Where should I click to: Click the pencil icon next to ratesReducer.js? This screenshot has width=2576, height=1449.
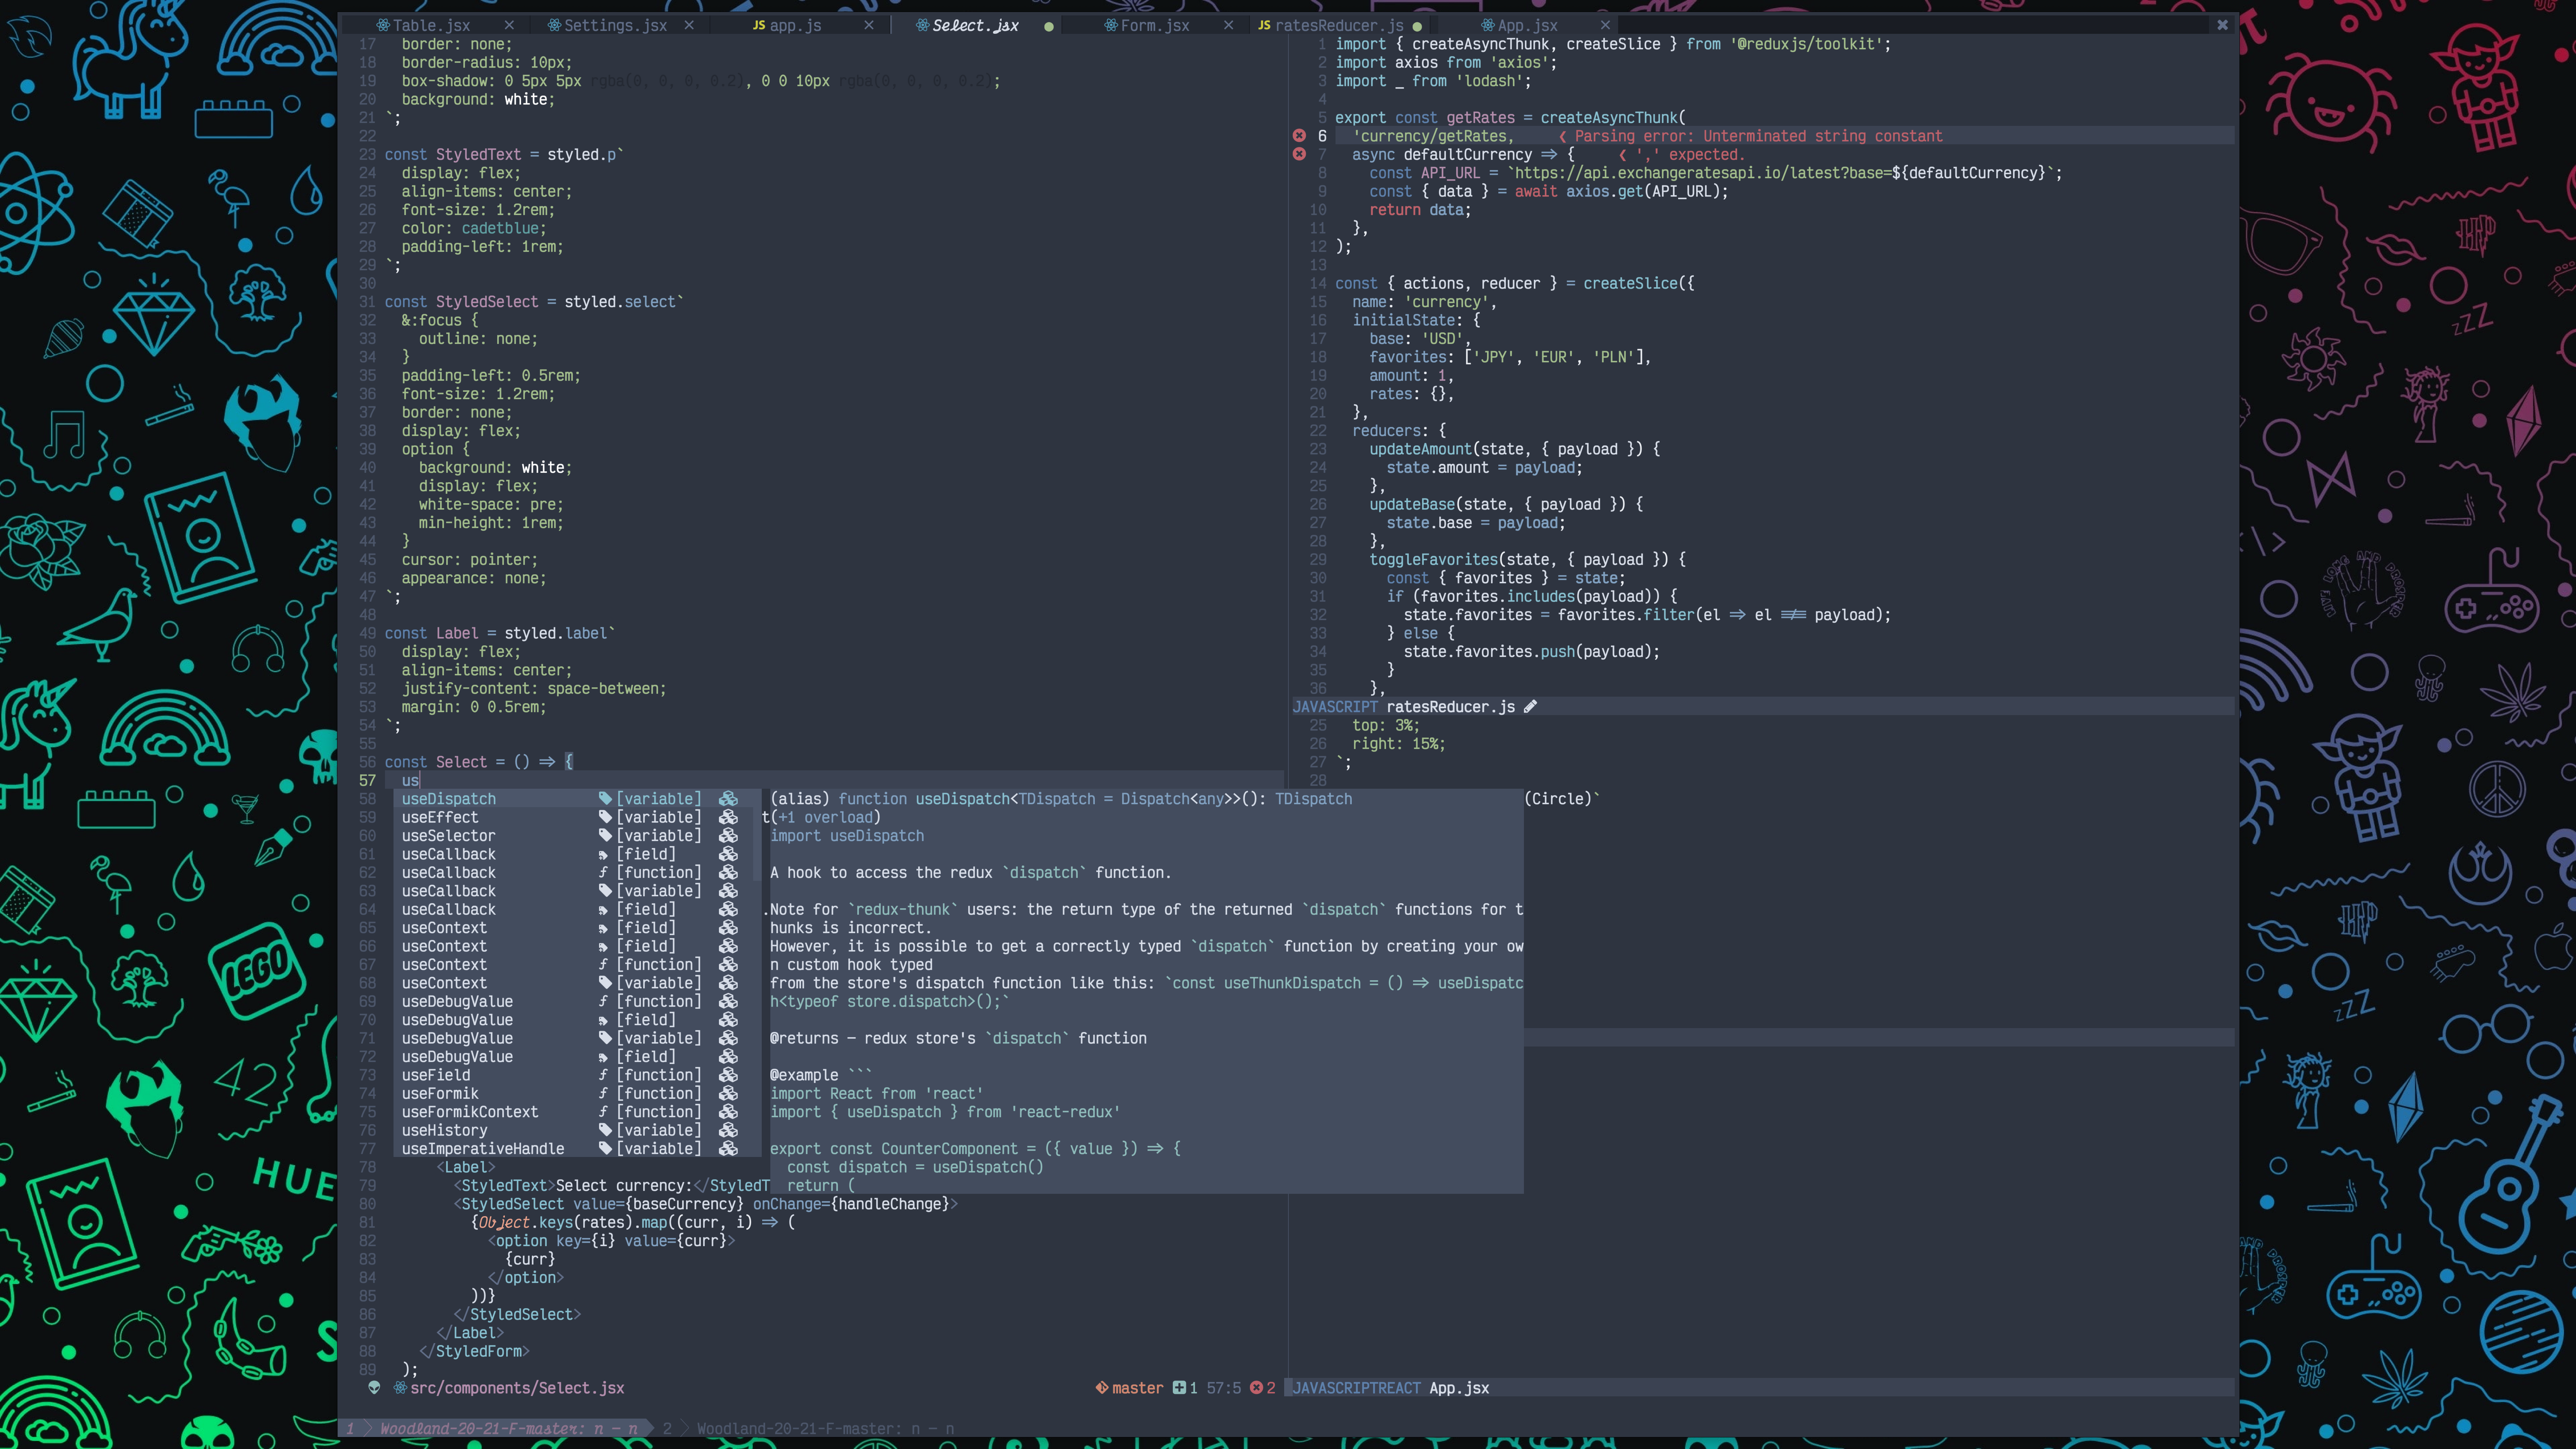point(1530,707)
